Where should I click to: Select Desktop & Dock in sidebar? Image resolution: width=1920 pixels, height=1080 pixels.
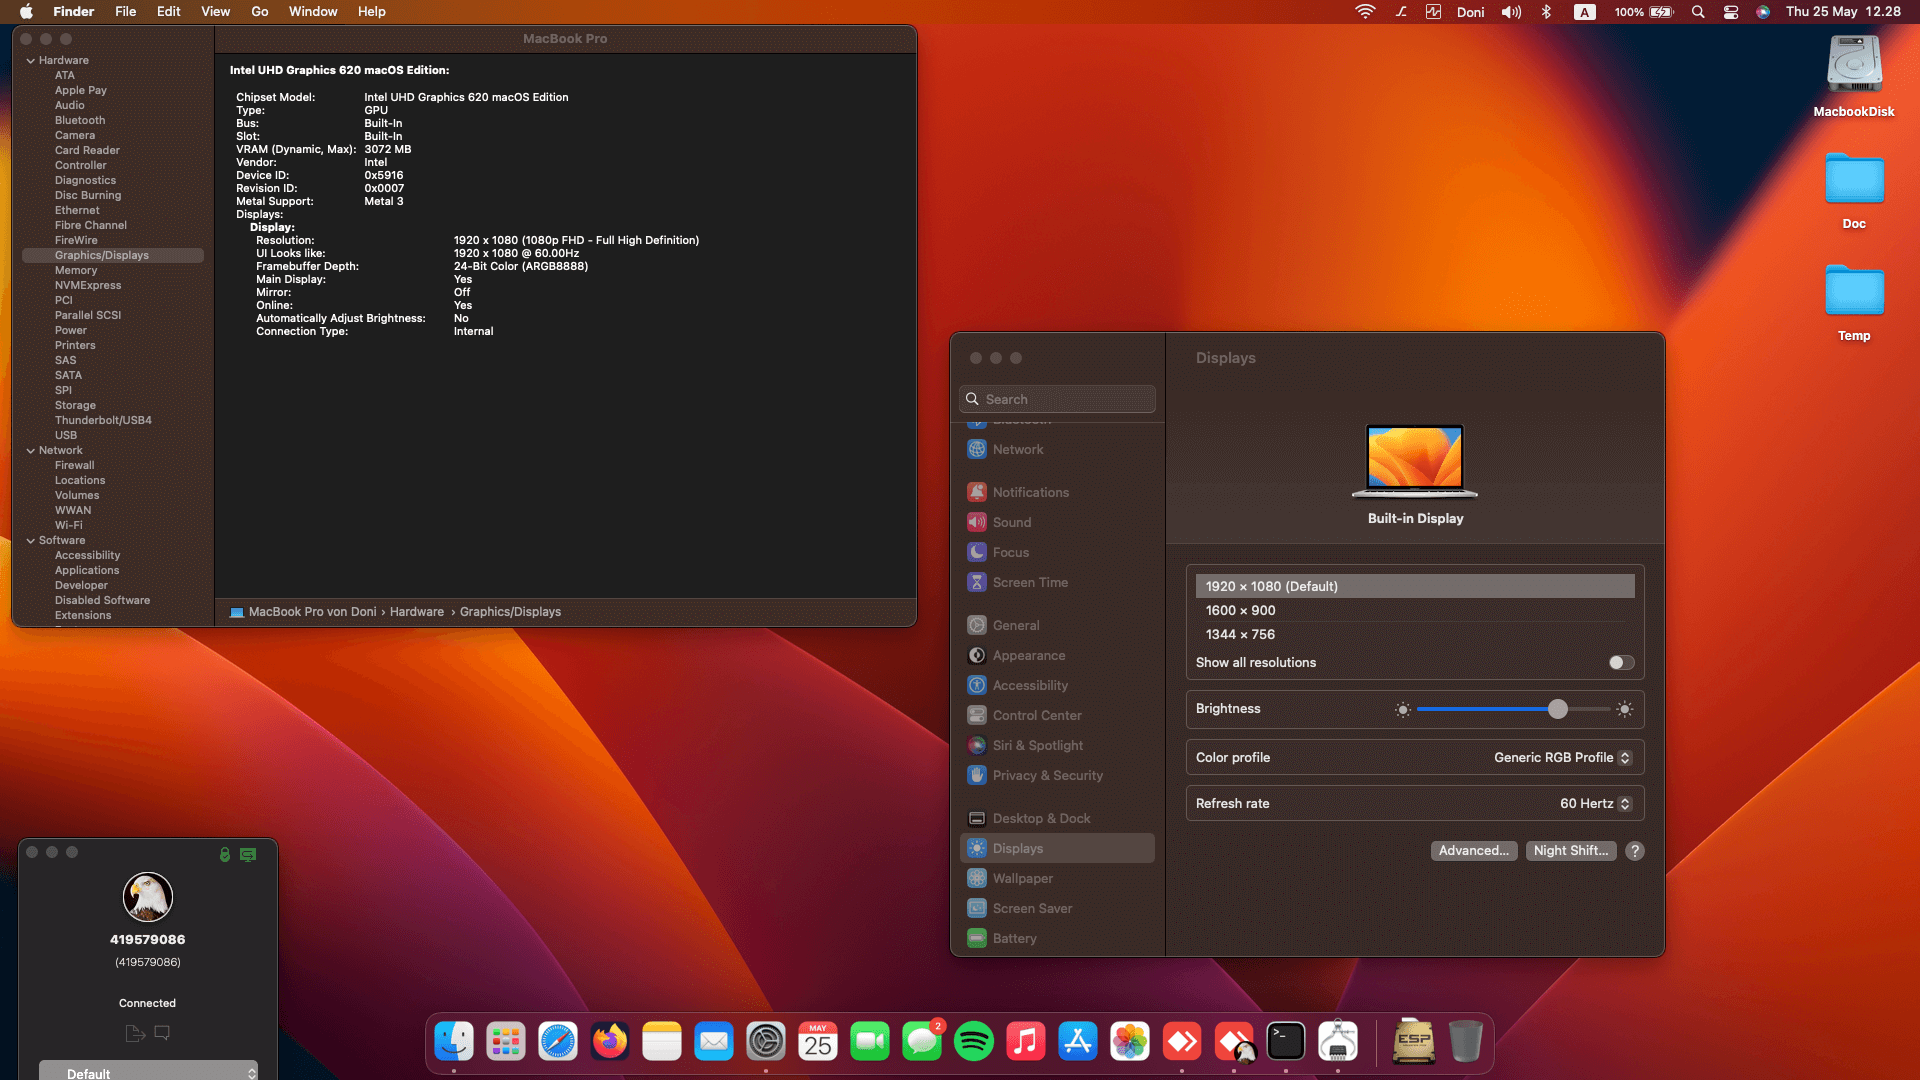coord(1057,818)
